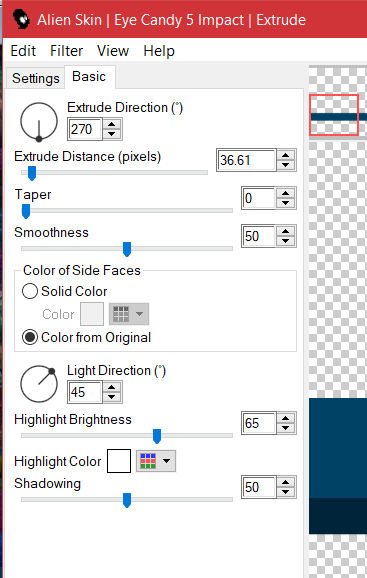367x578 pixels.
Task: Open the Edit menu
Action: coord(23,51)
